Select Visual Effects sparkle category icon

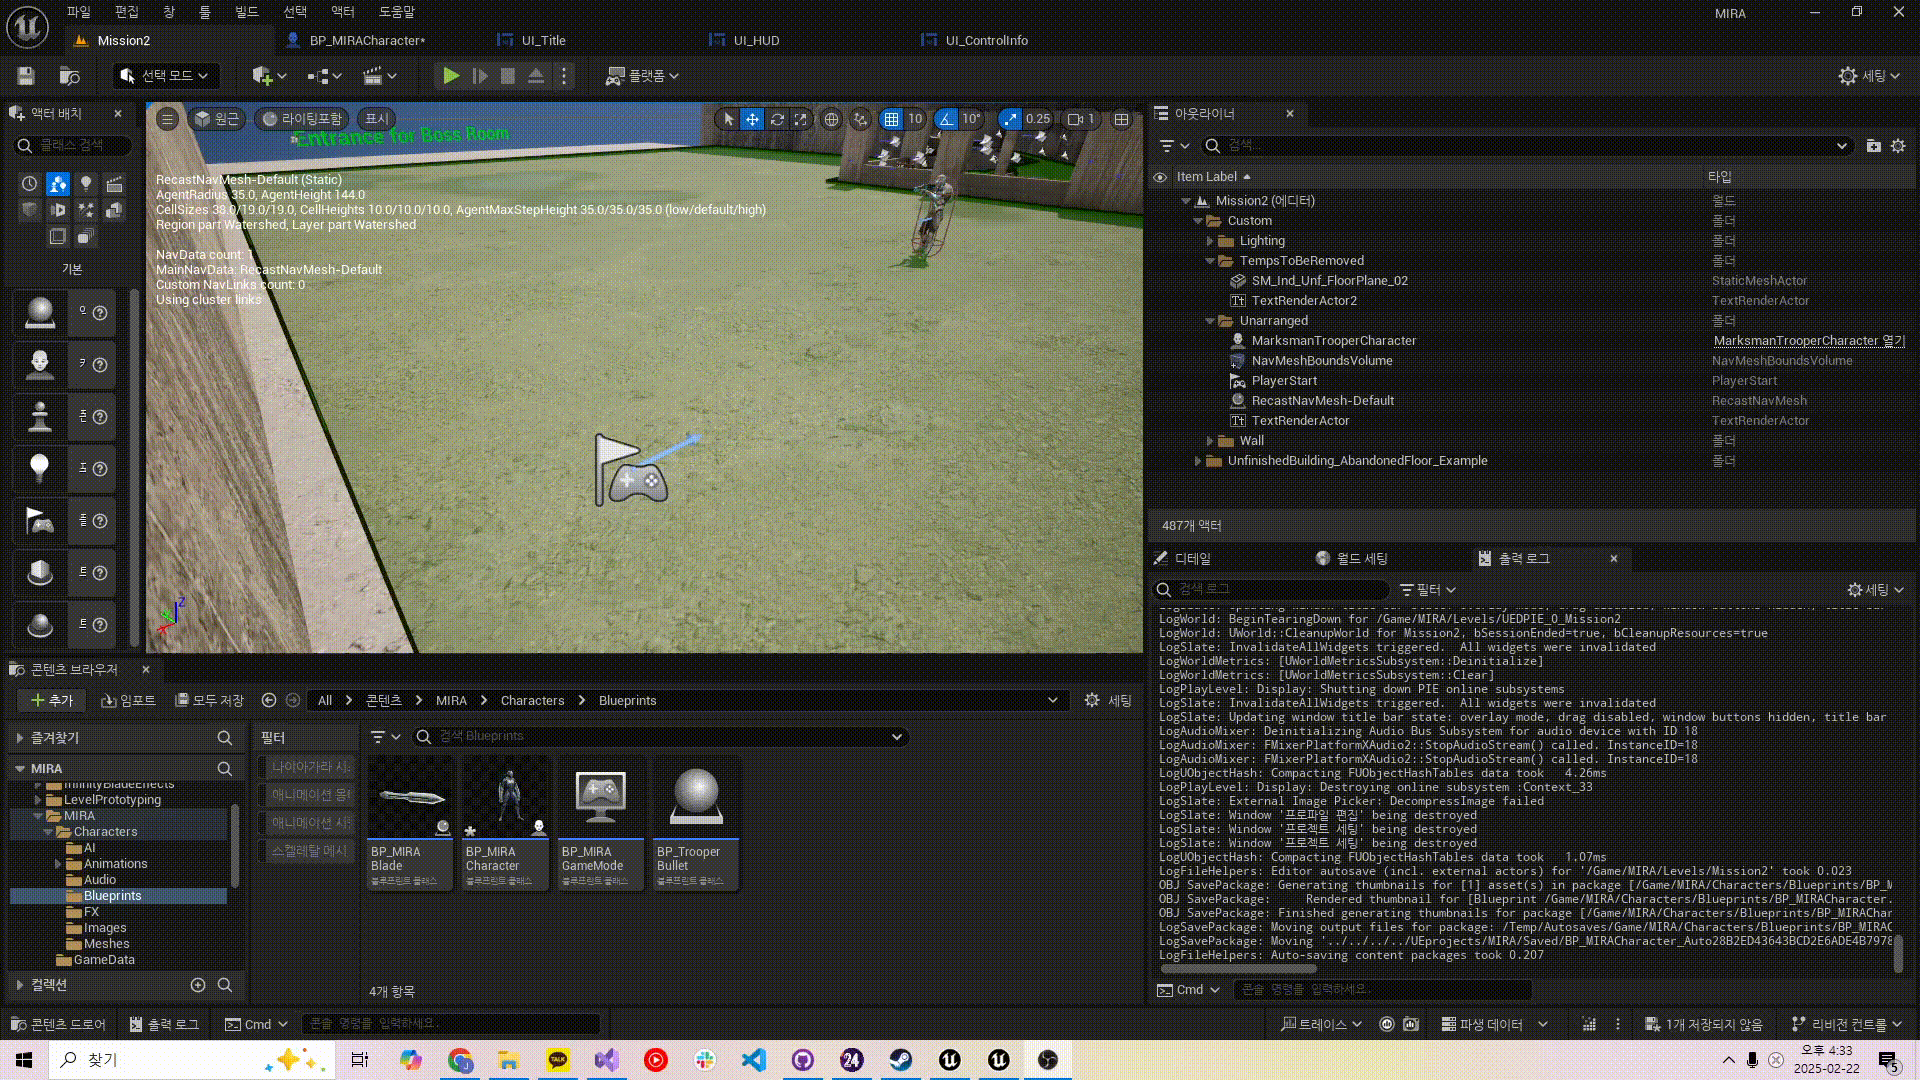tap(86, 210)
